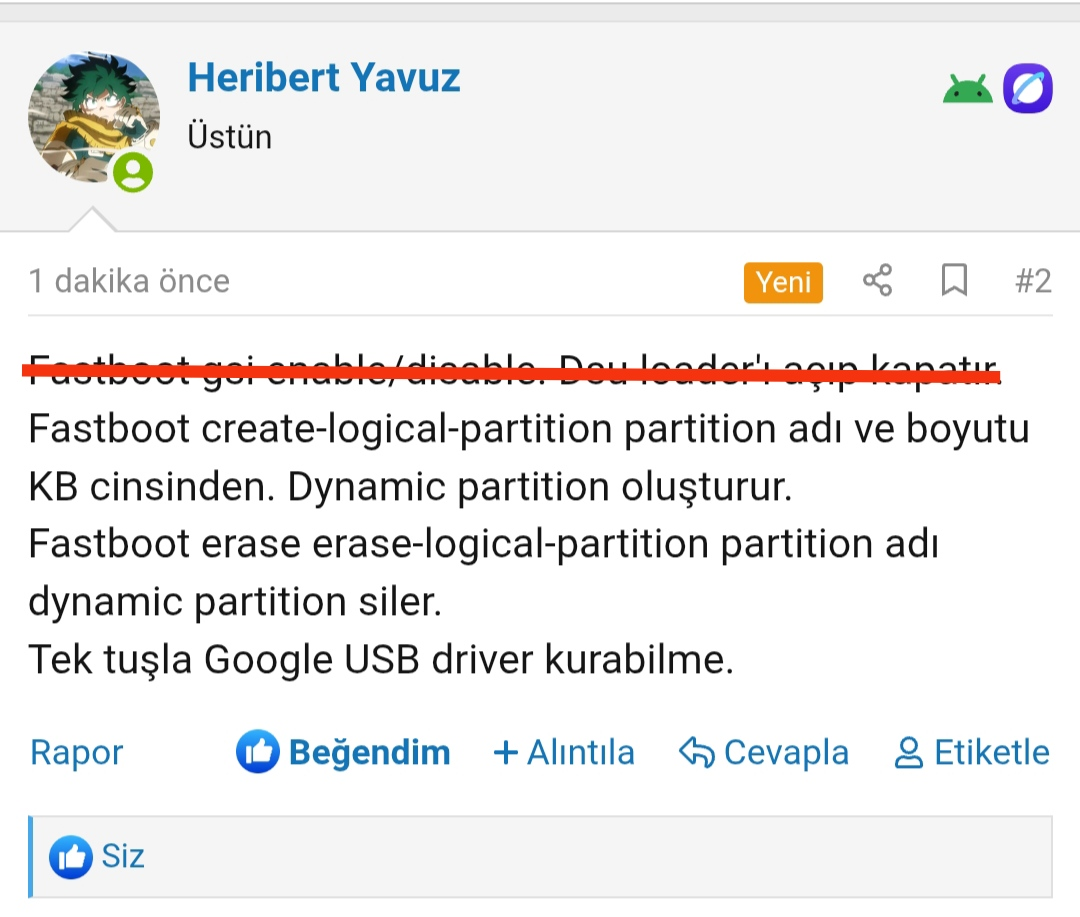Click the 'Fastboot erase erase-logical-partition' text line

(484, 544)
